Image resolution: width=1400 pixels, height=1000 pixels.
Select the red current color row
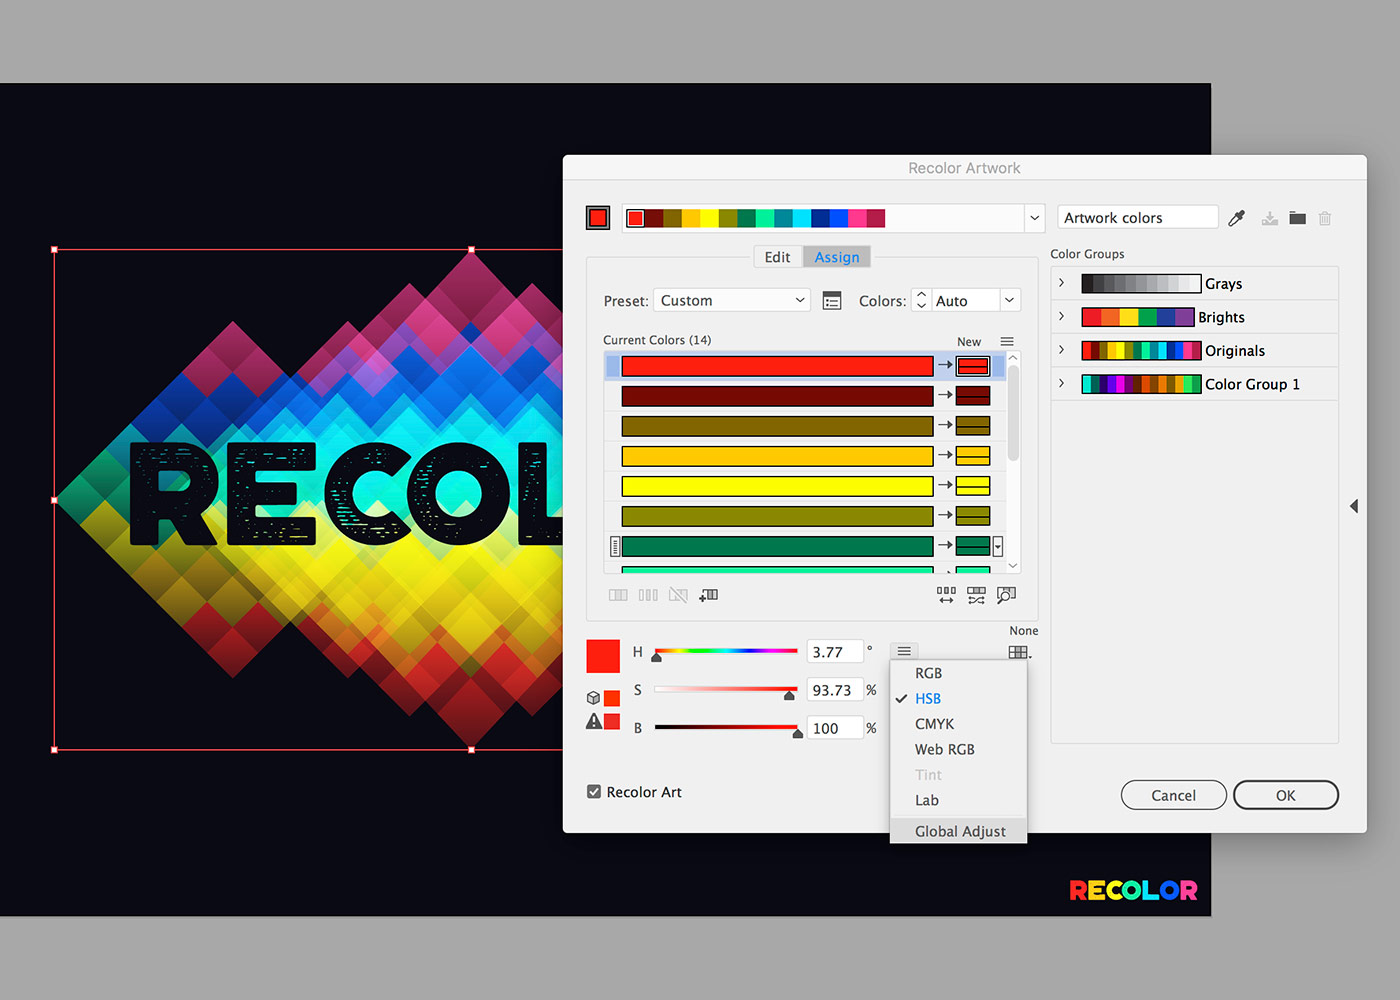tap(777, 366)
